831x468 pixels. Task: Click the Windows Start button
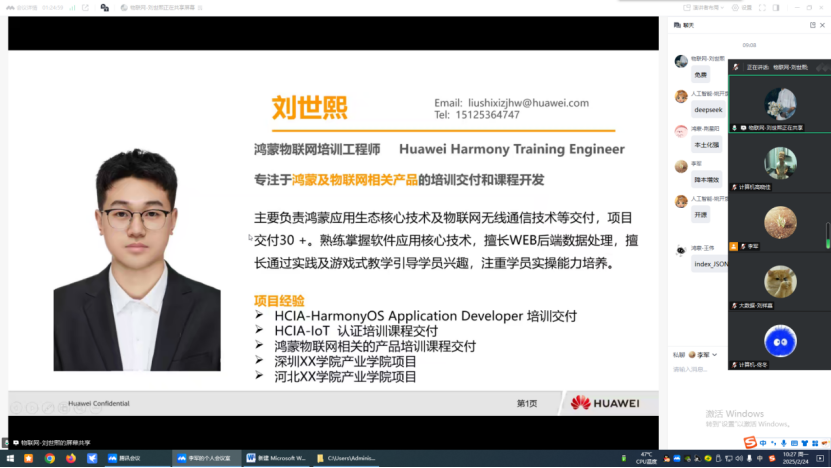[x=8, y=458]
